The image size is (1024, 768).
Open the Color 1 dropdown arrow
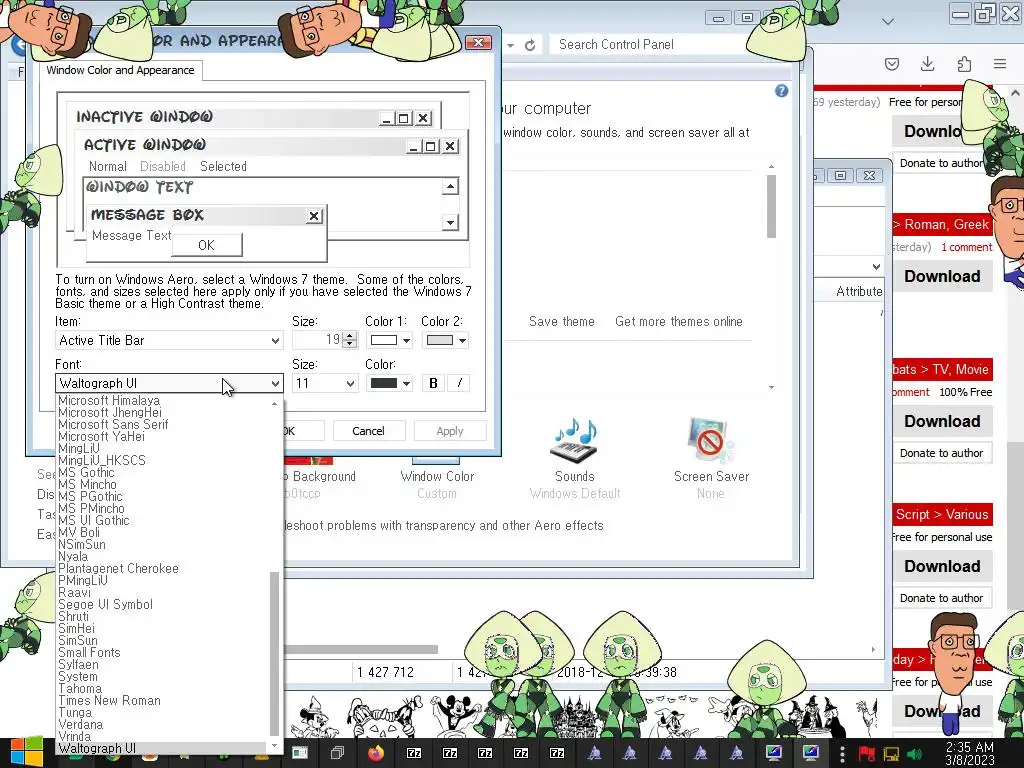tap(406, 340)
